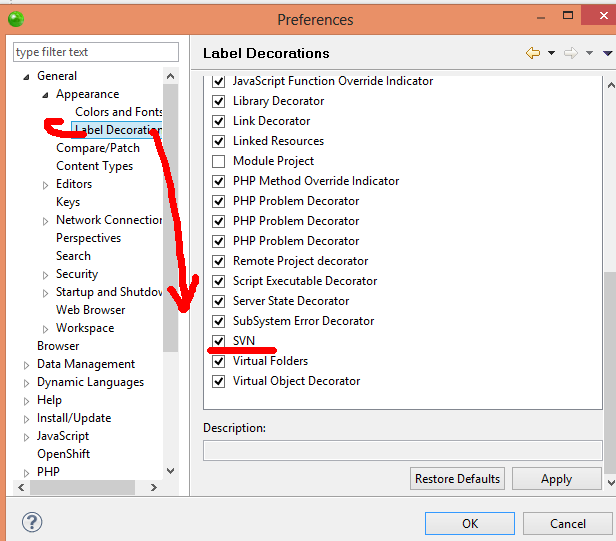The image size is (616, 541).
Task: Click the help question mark icon
Action: tap(31, 523)
